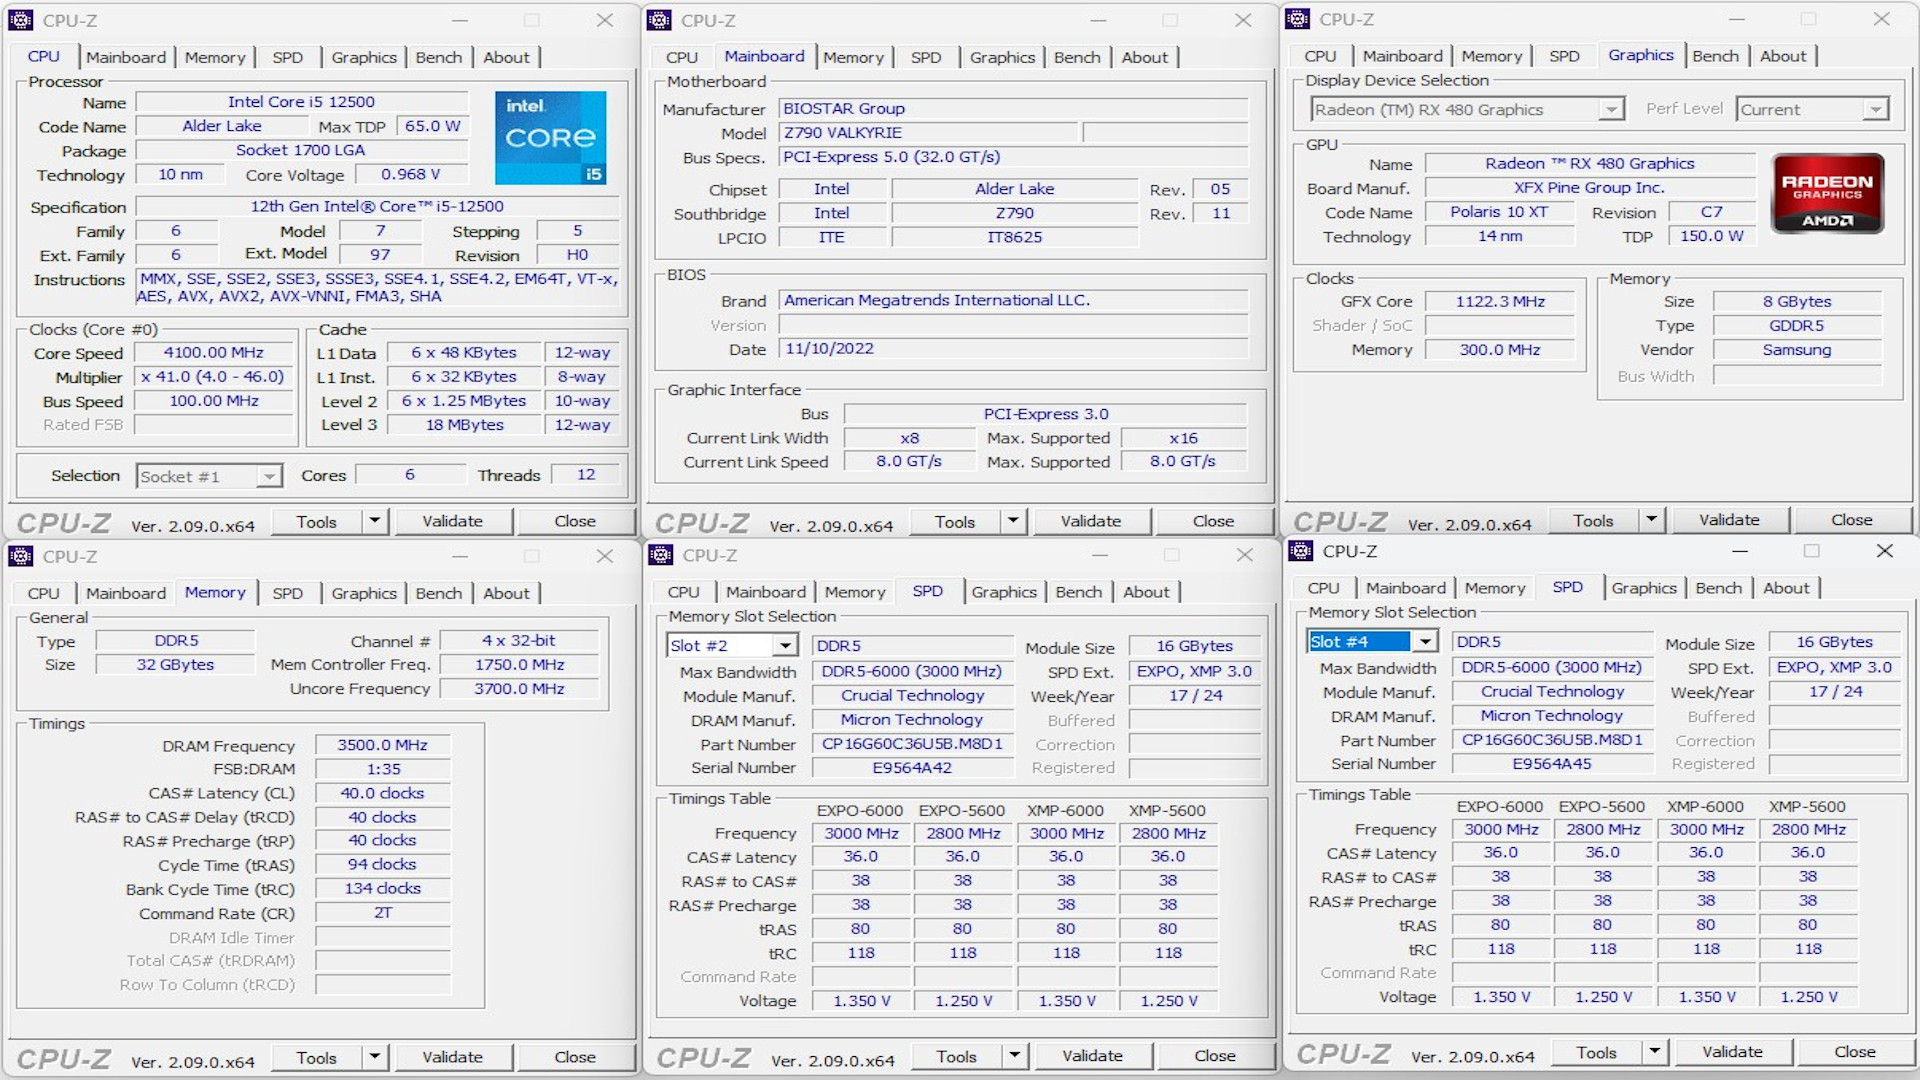The width and height of the screenshot is (1920, 1080).
Task: Switch to the Bench tab in the CPU window
Action: pyautogui.click(x=438, y=57)
